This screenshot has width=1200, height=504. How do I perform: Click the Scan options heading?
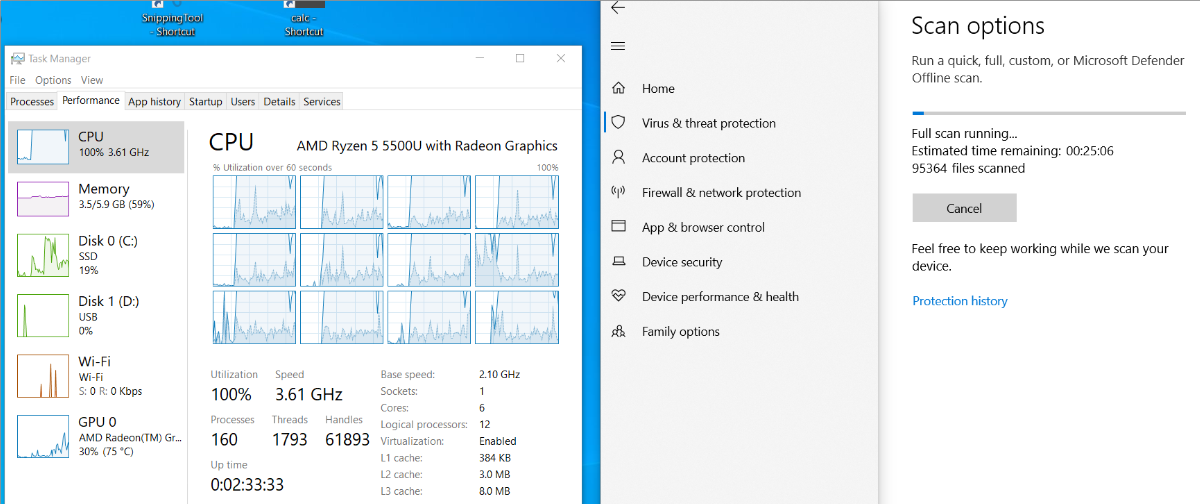click(978, 26)
